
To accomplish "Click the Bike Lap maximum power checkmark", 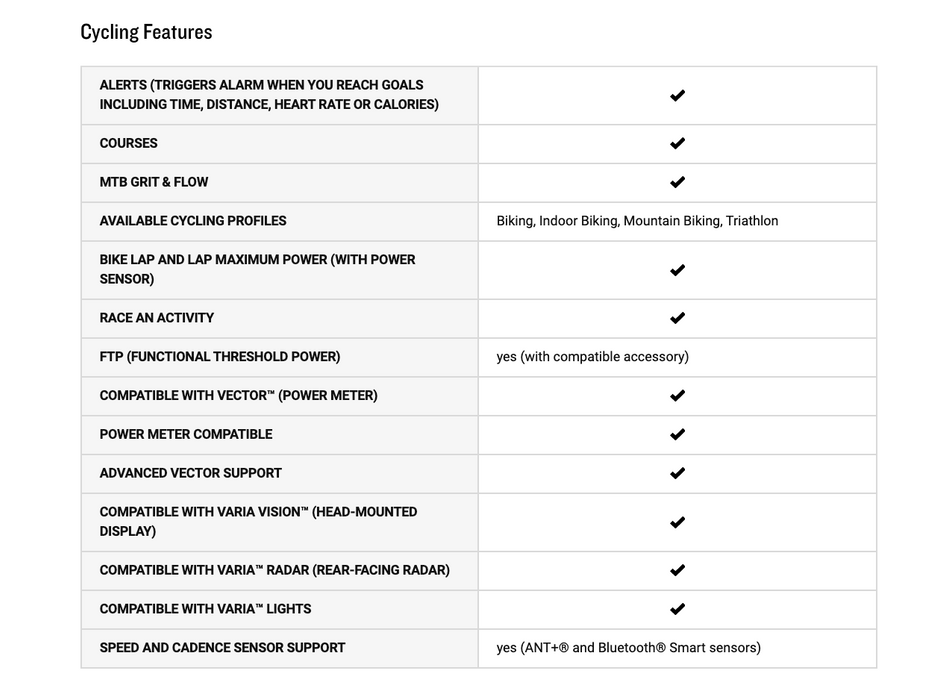I will tap(677, 270).
